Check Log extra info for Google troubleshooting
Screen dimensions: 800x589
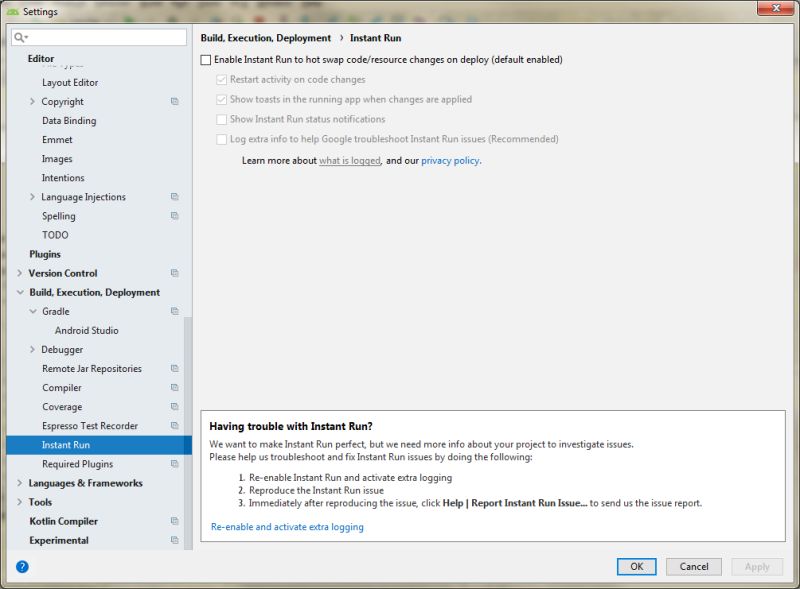[224, 140]
